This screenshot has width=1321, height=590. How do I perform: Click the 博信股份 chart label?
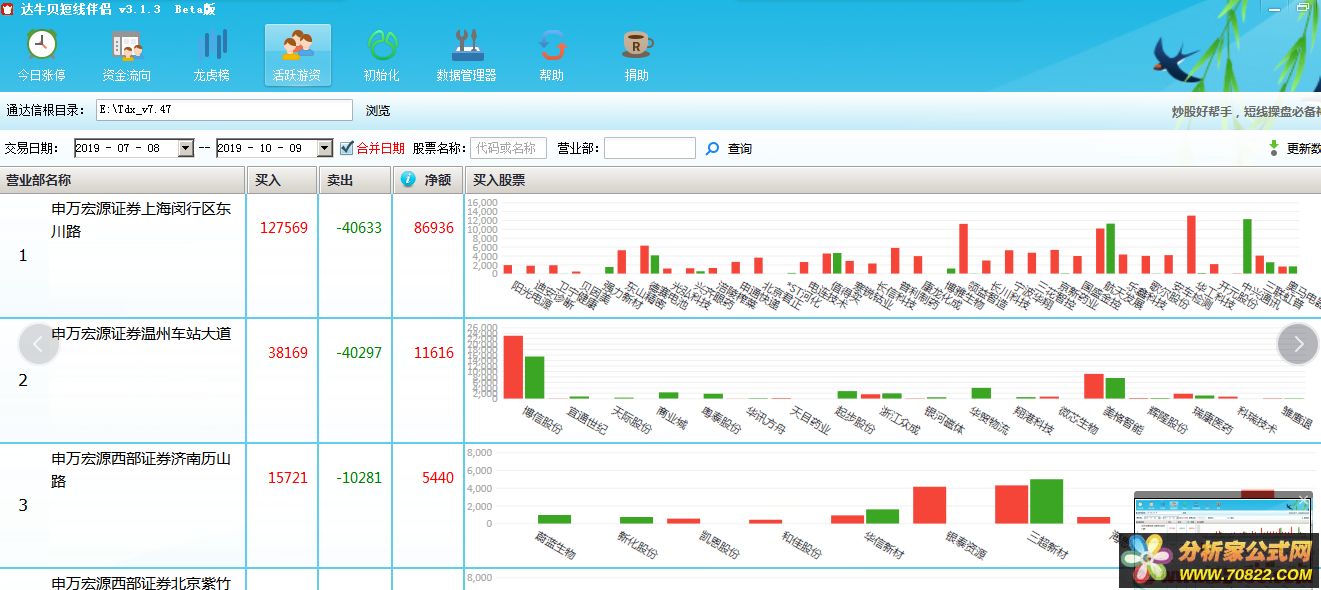(543, 419)
